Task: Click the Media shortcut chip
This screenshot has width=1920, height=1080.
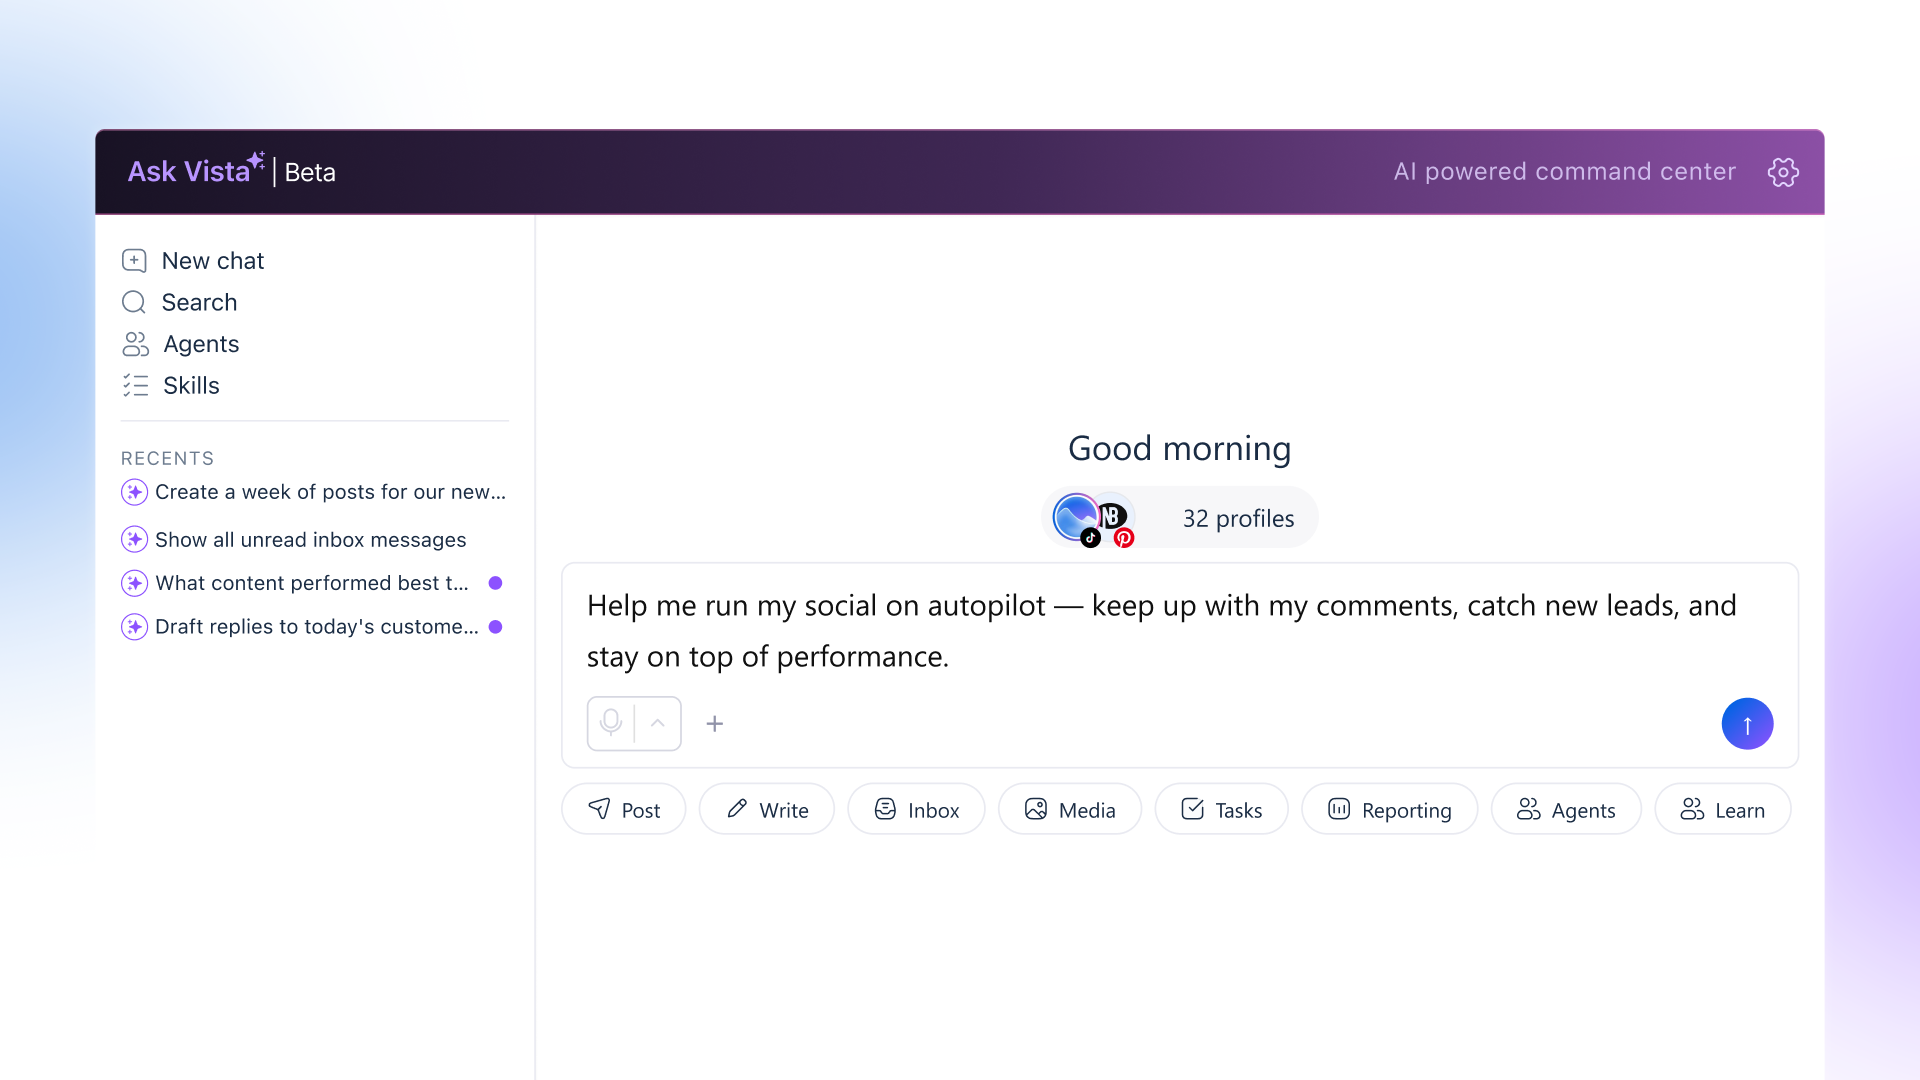Action: click(x=1070, y=809)
